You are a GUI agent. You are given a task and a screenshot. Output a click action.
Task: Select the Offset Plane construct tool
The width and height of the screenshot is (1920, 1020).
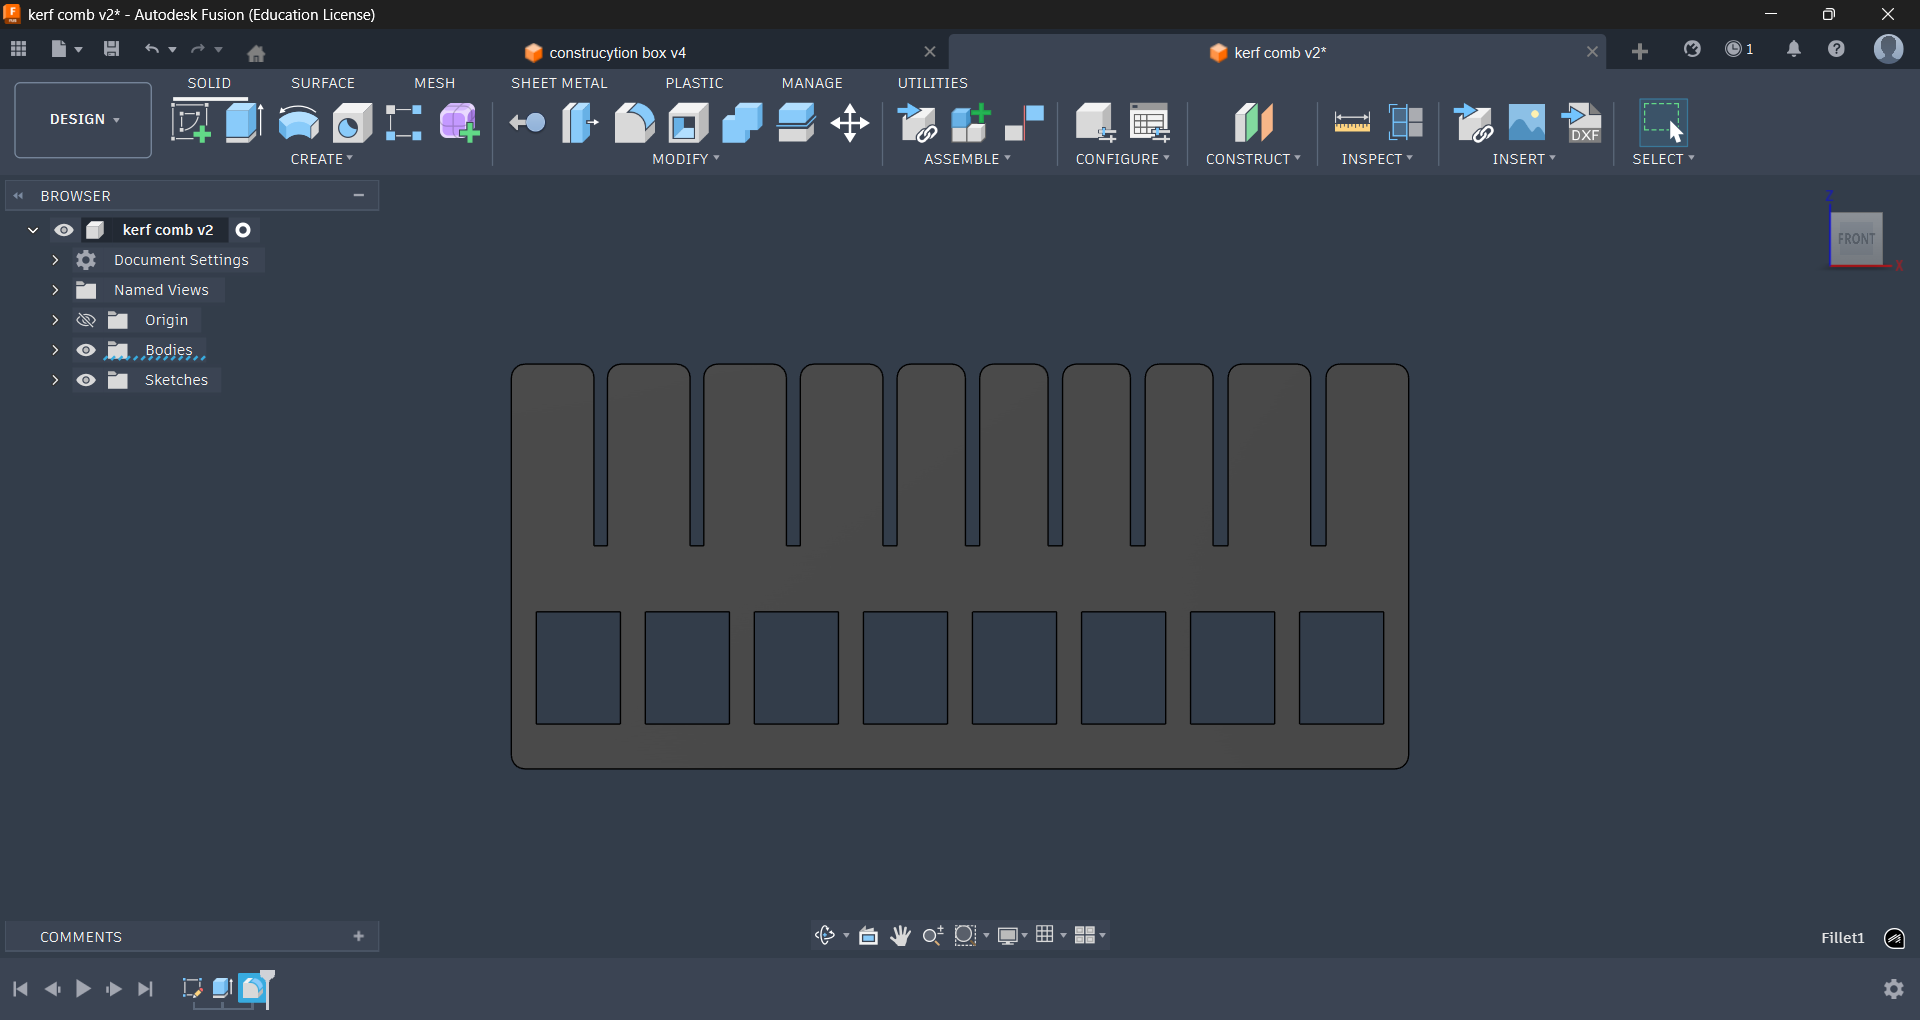tap(1254, 123)
